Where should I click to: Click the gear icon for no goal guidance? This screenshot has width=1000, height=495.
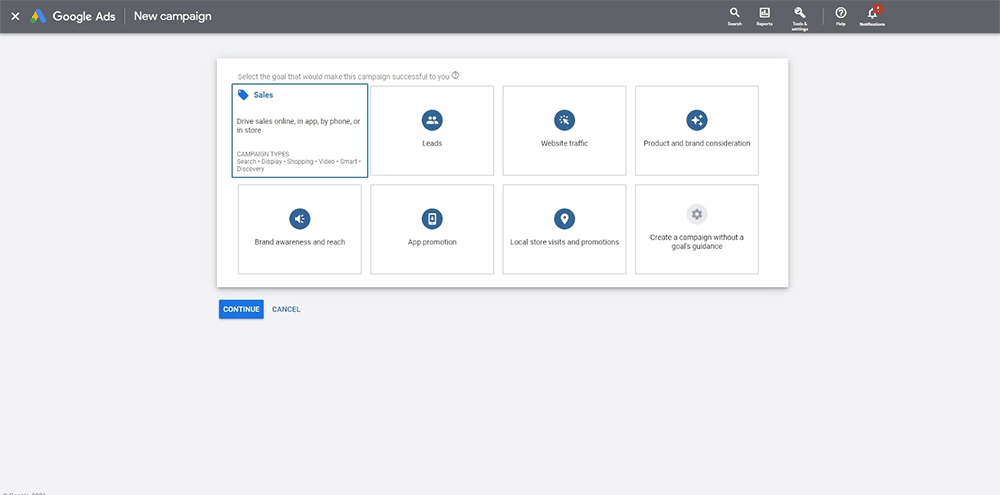pos(697,214)
